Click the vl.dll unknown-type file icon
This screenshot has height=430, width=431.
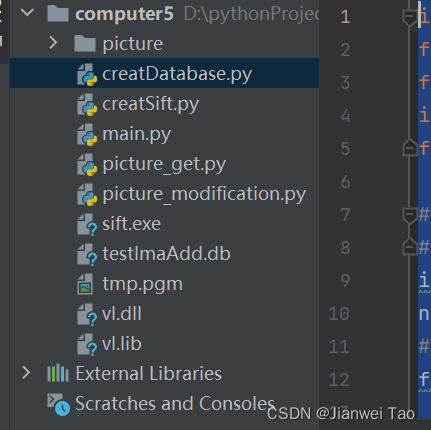click(x=87, y=314)
